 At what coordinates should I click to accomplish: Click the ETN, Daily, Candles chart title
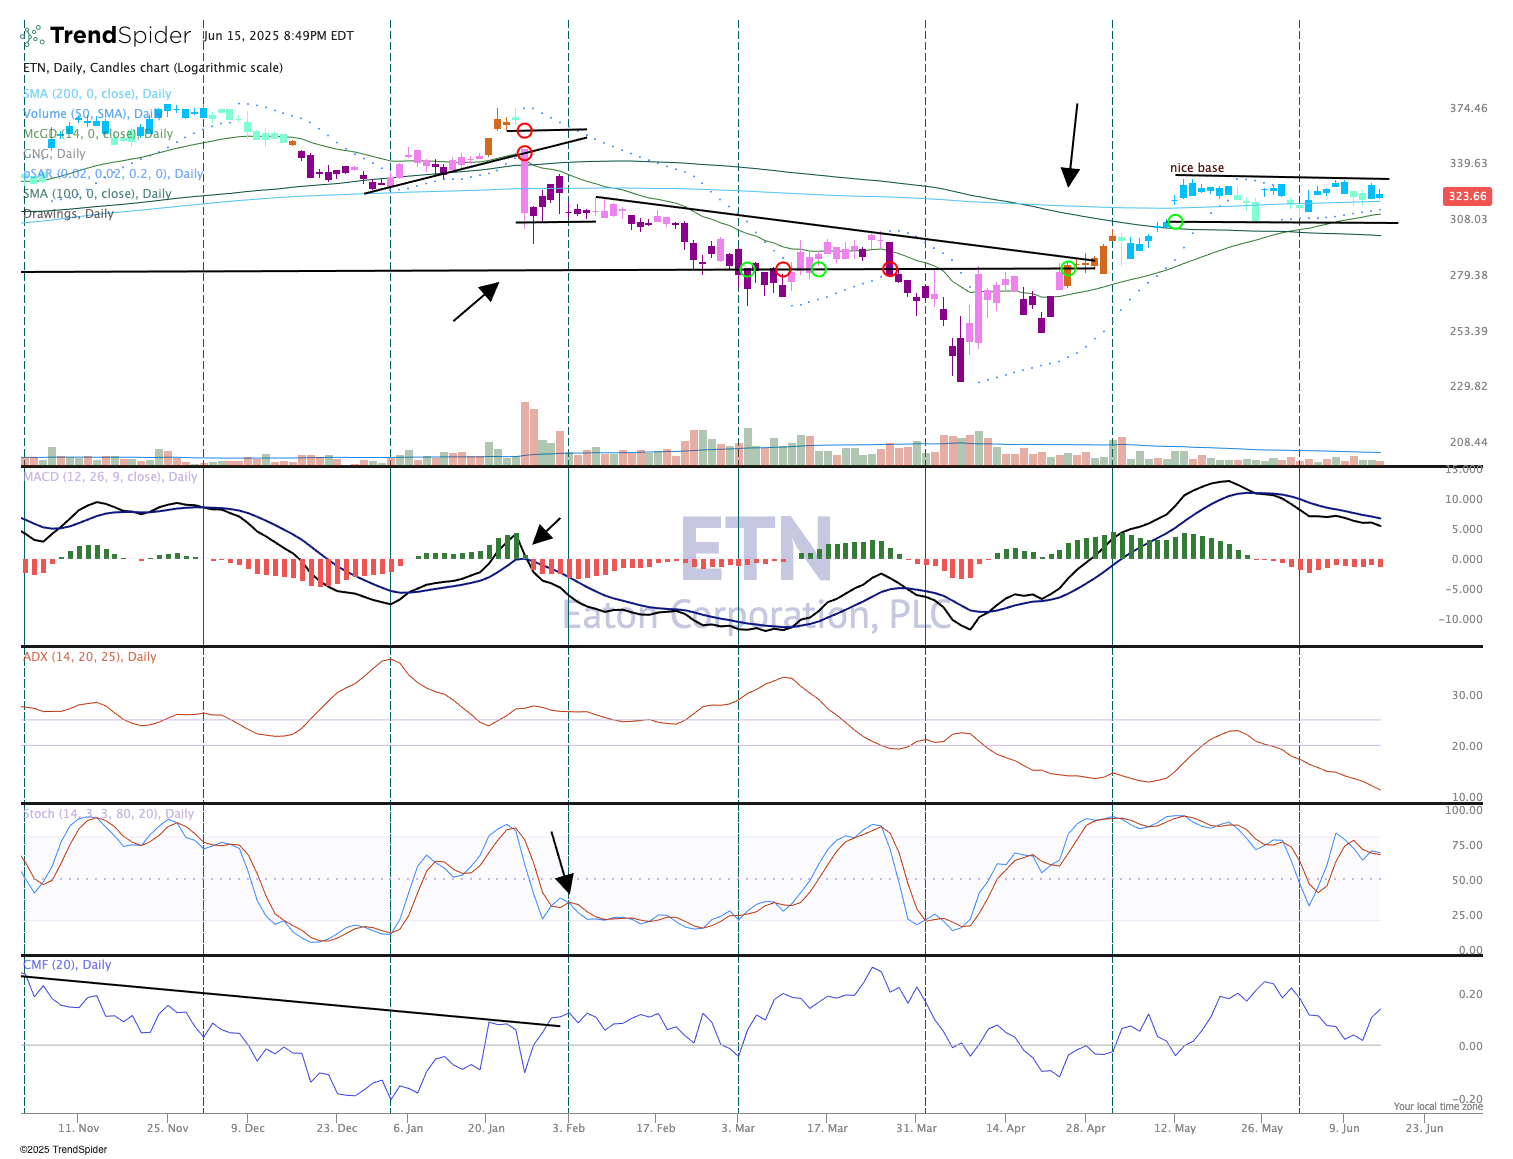[x=153, y=68]
